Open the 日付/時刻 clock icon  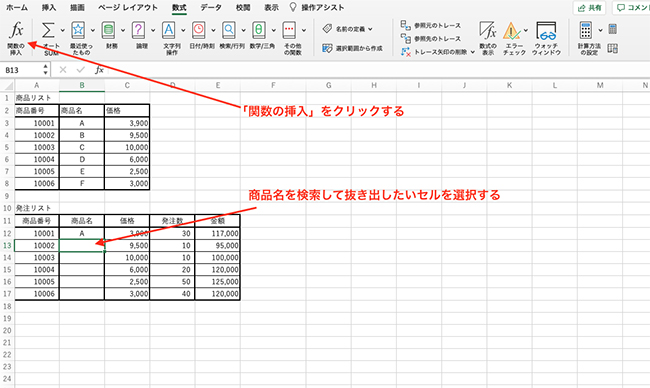point(199,30)
